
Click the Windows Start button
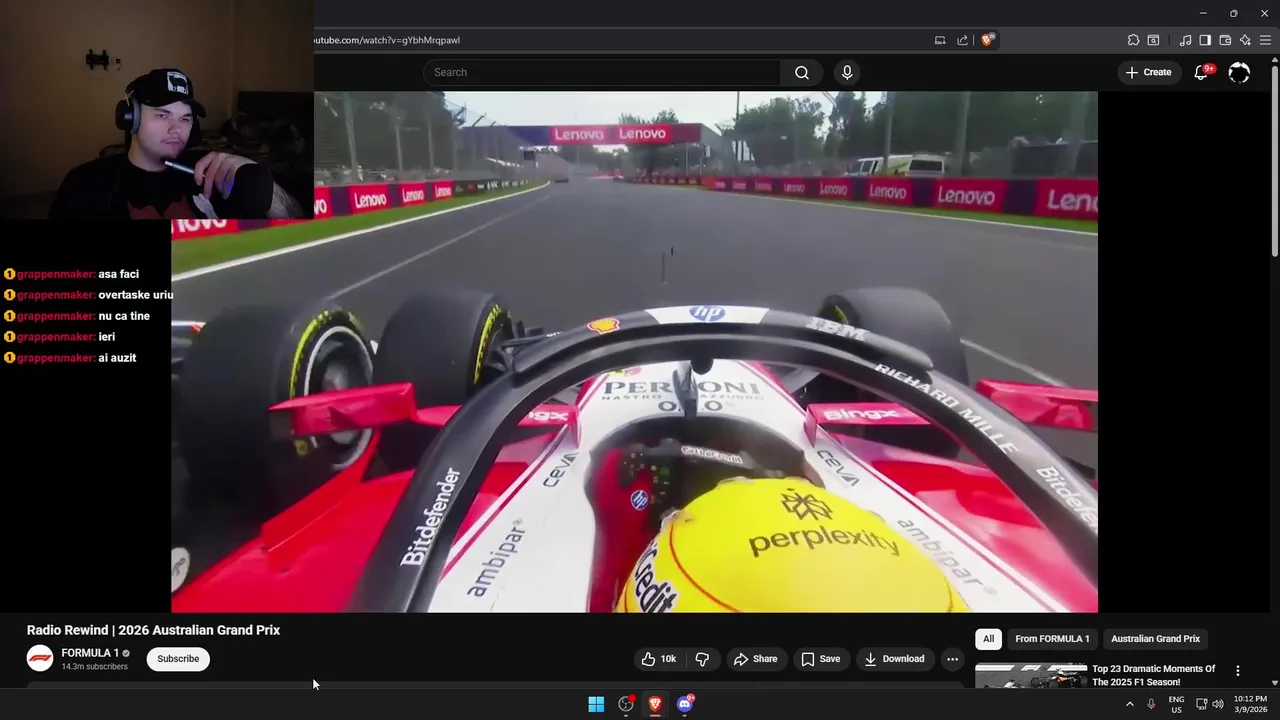[596, 704]
